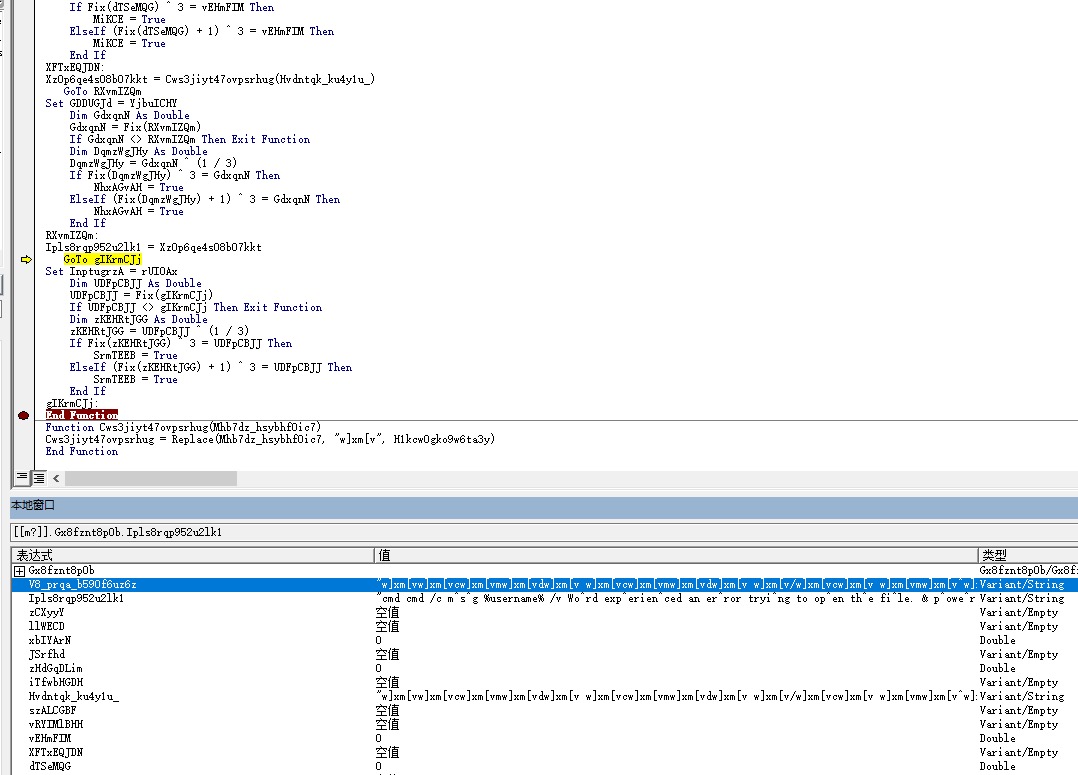The image size is (1078, 775).
Task: Click the horizontal scrollbar left arrow
Action: (x=56, y=478)
